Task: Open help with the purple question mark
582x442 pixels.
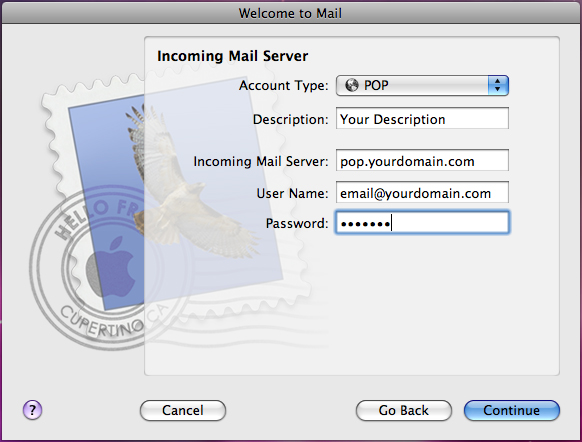Action: pos(33,410)
